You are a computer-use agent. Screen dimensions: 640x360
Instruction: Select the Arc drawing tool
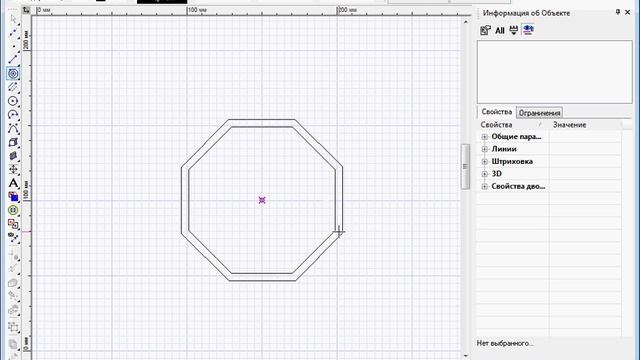coord(13,115)
